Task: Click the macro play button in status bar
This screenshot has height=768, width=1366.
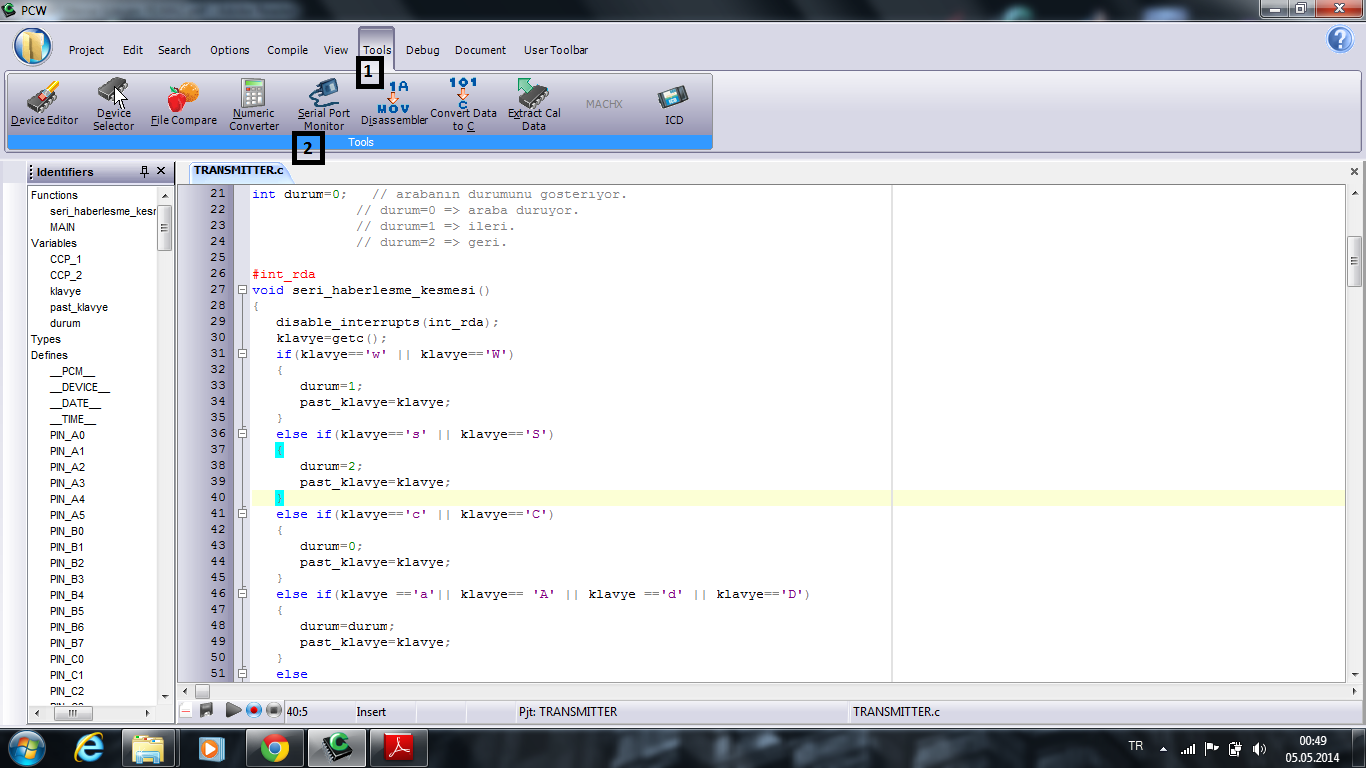Action: [233, 710]
